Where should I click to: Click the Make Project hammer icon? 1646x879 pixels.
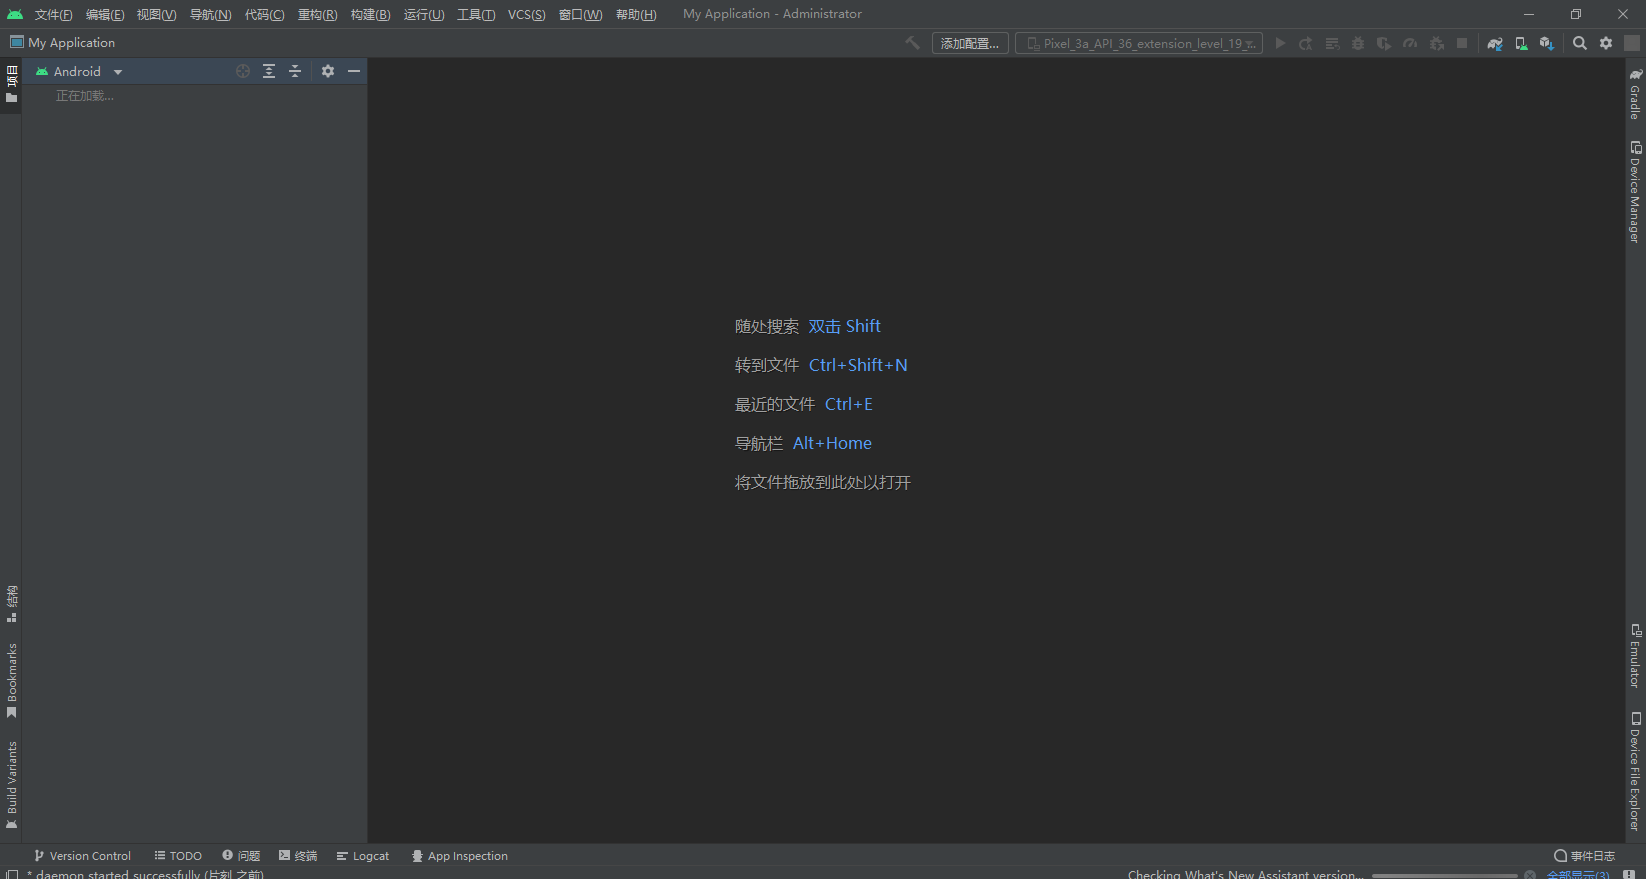912,43
